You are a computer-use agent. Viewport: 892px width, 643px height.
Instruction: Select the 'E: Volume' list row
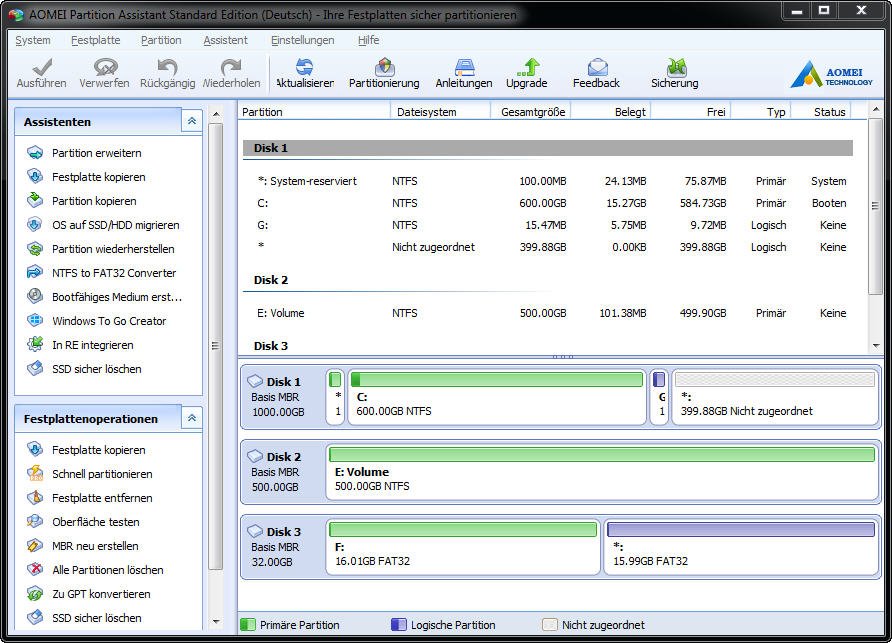548,313
